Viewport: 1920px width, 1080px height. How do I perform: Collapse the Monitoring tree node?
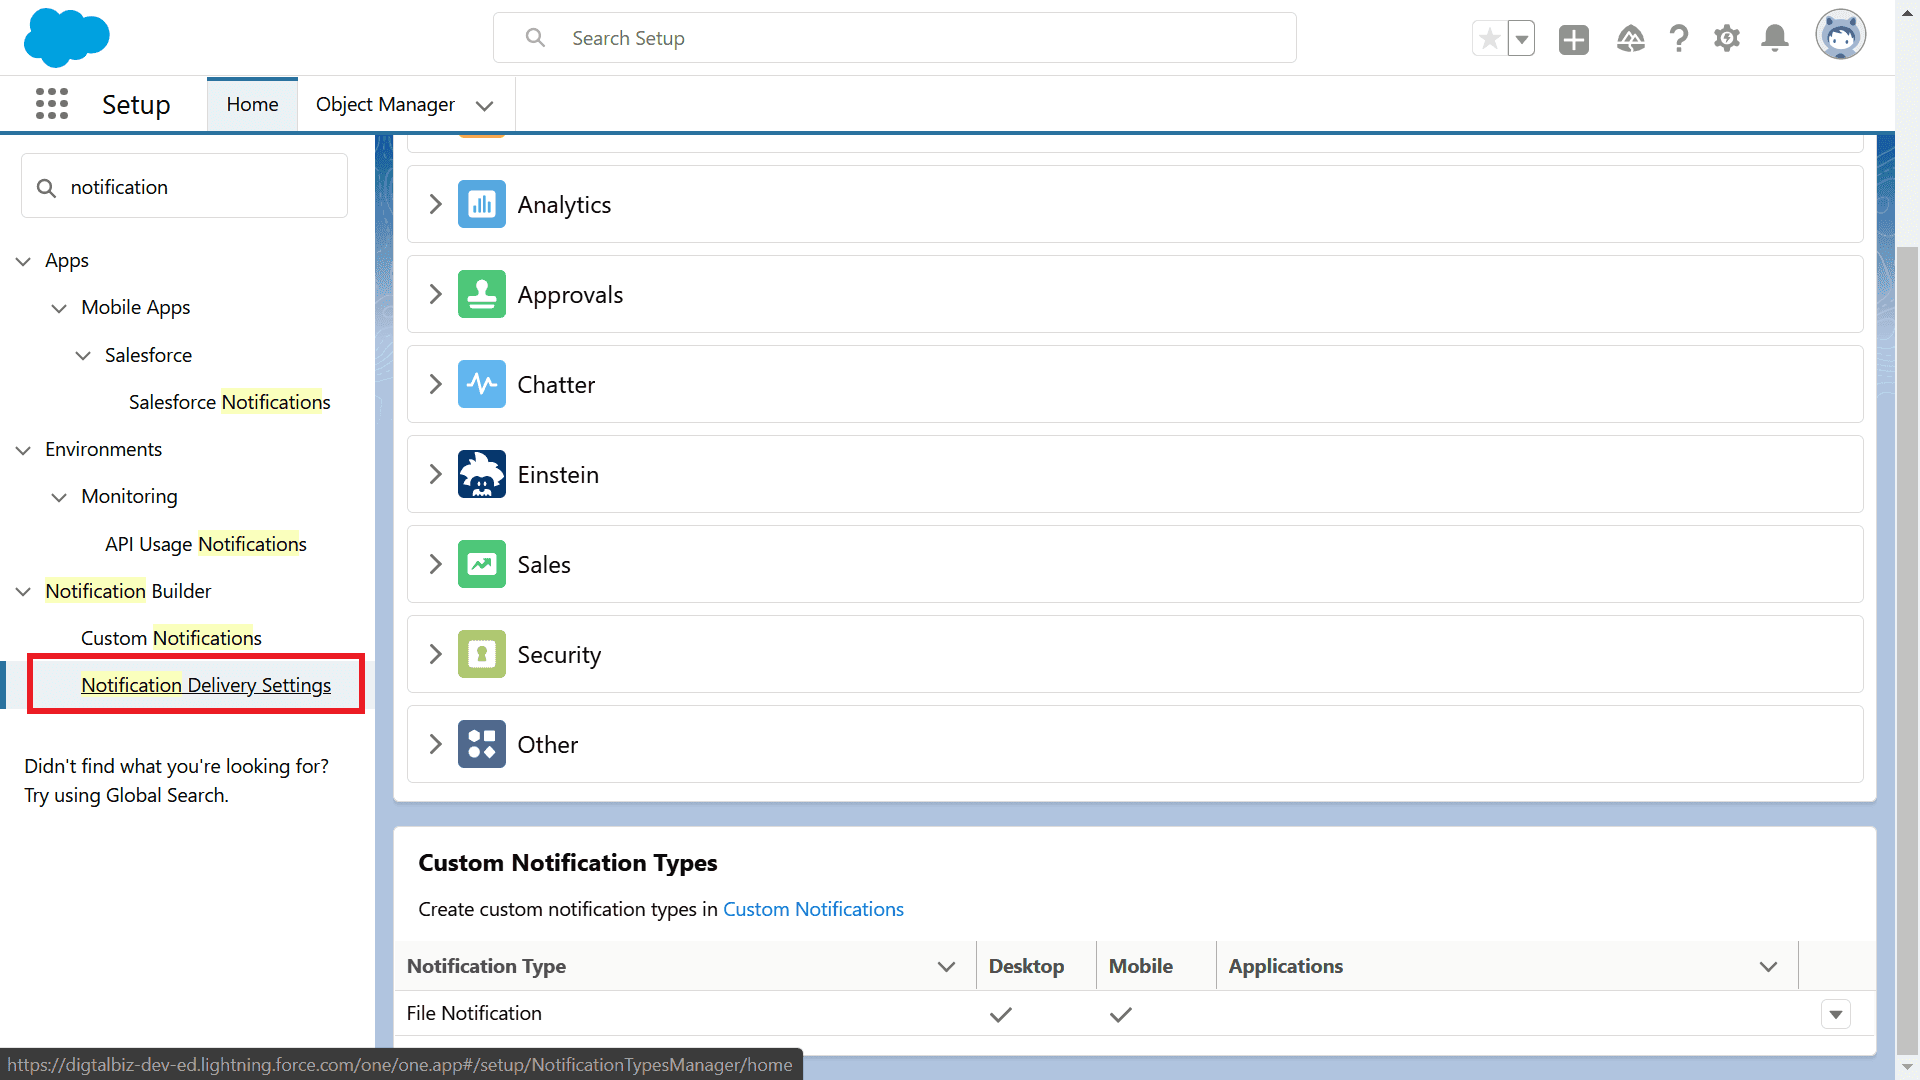coord(59,497)
